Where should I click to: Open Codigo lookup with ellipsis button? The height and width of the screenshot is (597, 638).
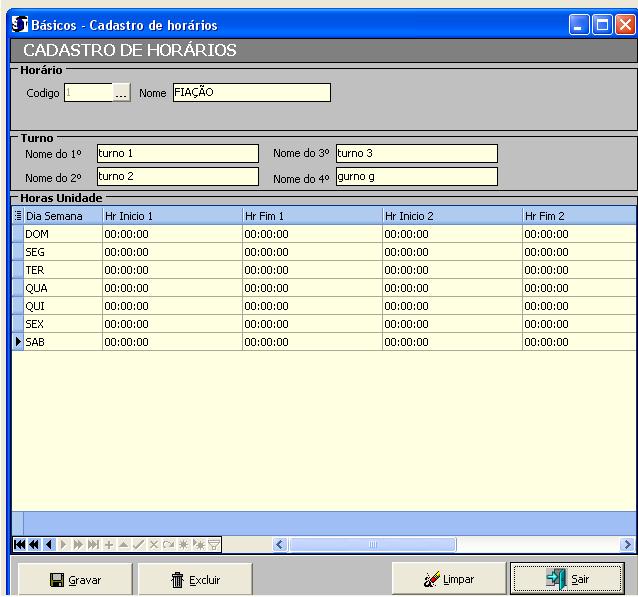tap(121, 93)
